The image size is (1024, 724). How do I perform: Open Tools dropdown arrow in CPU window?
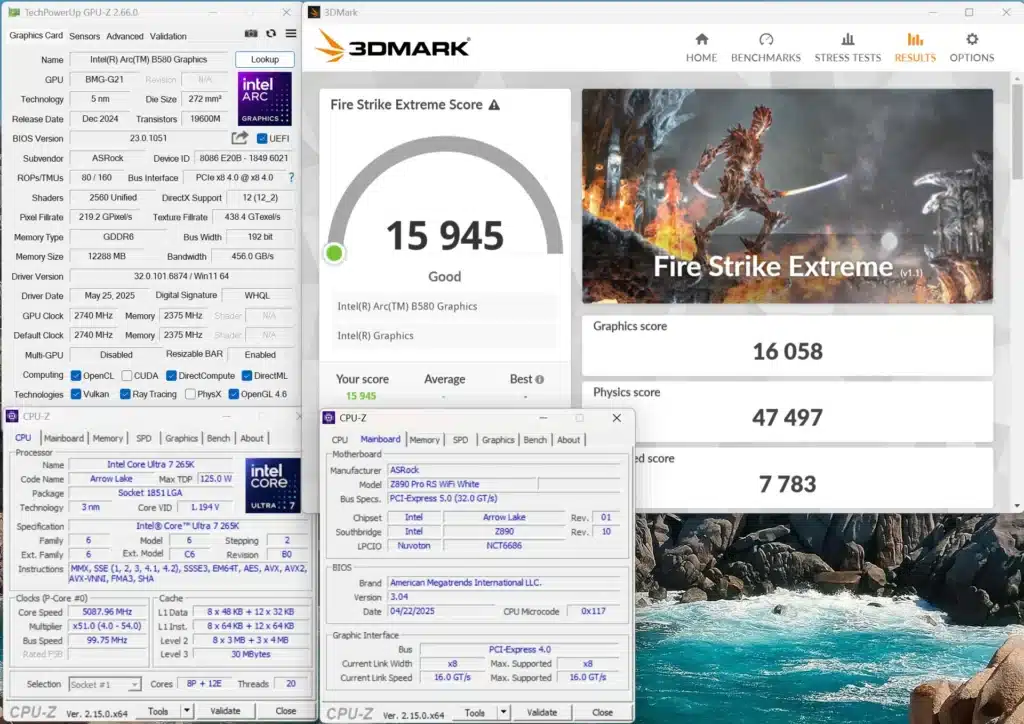(x=187, y=711)
